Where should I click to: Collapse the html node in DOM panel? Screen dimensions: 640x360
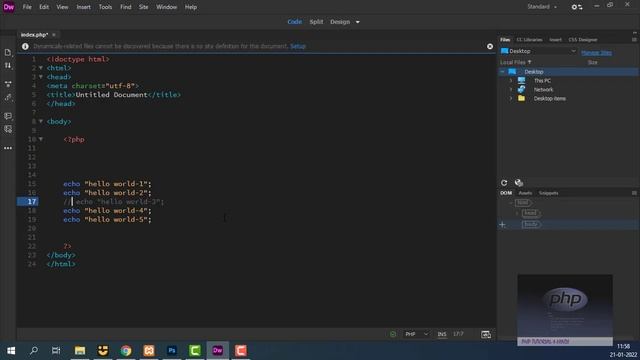tap(511, 202)
